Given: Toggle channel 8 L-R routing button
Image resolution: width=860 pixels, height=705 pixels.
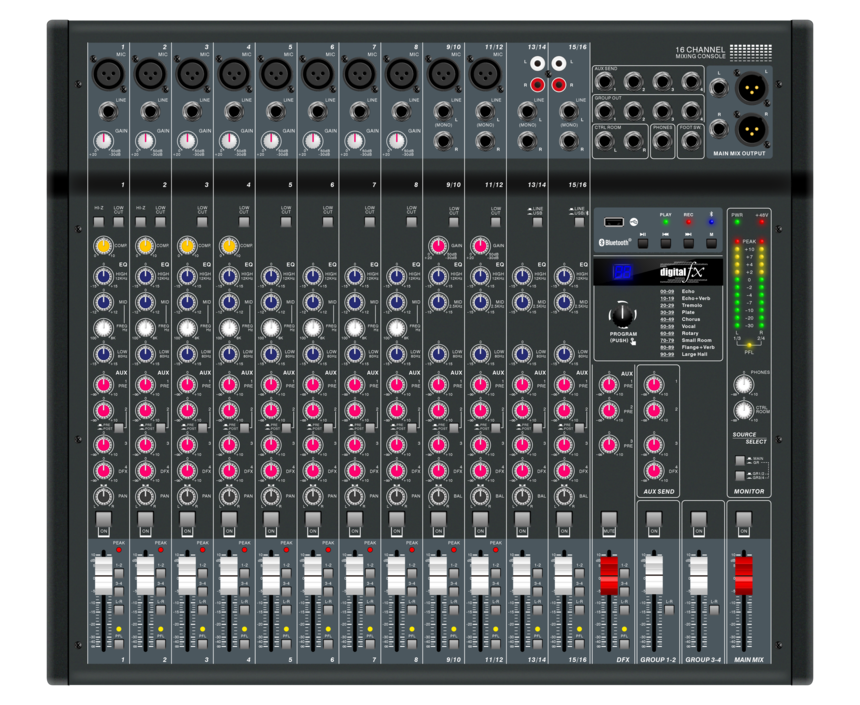Looking at the screenshot, I should coord(412,610).
